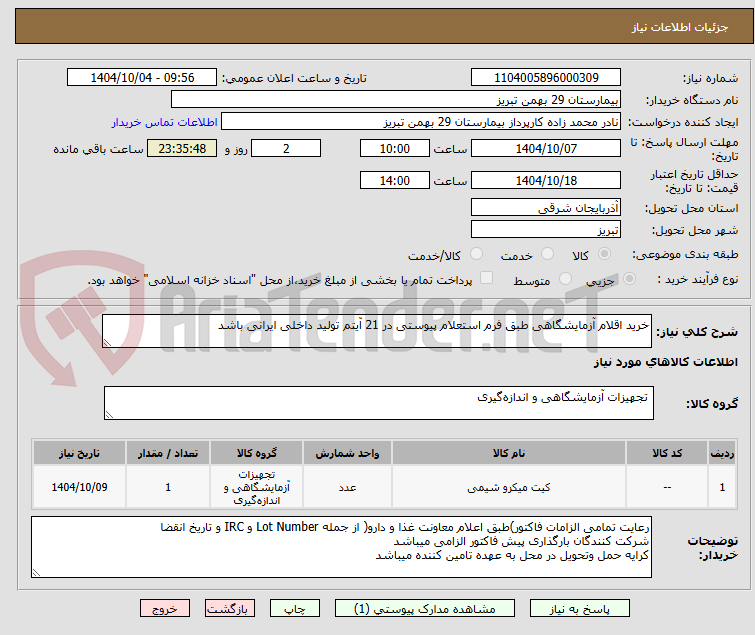Select the جزیی purchase type radio
The image size is (755, 635).
(x=629, y=279)
